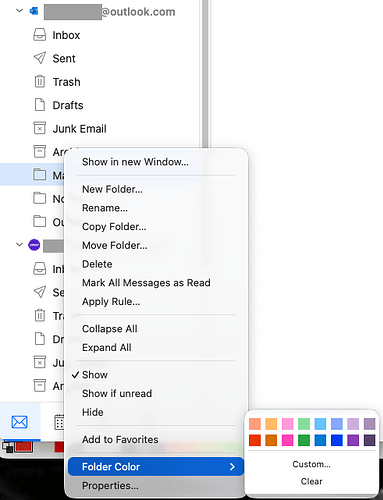383x500 pixels.
Task: Click the Junk box icon of second account
Action: coord(40,362)
